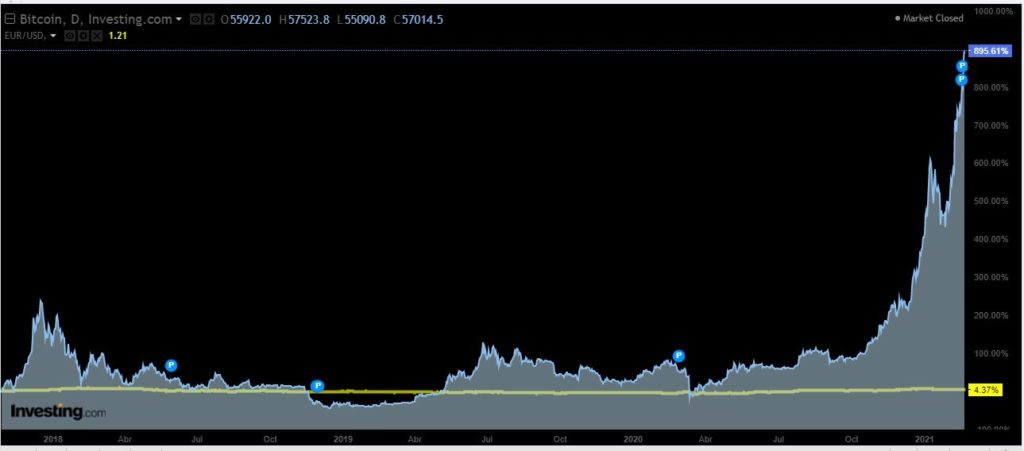The width and height of the screenshot is (1024, 451).
Task: Click the 895.61% Bitcoin price label
Action: [x=991, y=51]
